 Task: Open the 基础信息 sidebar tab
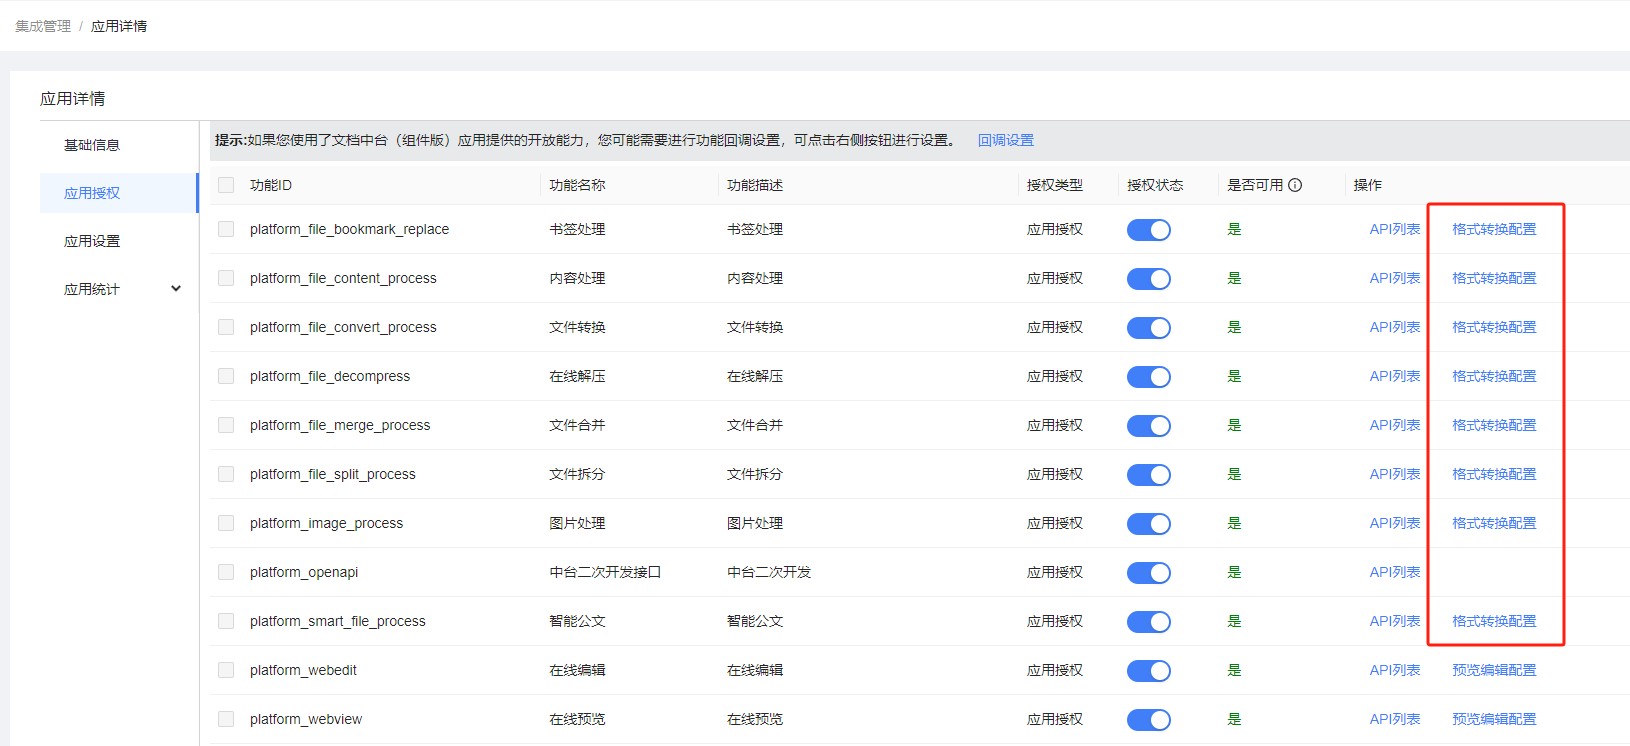tap(92, 145)
